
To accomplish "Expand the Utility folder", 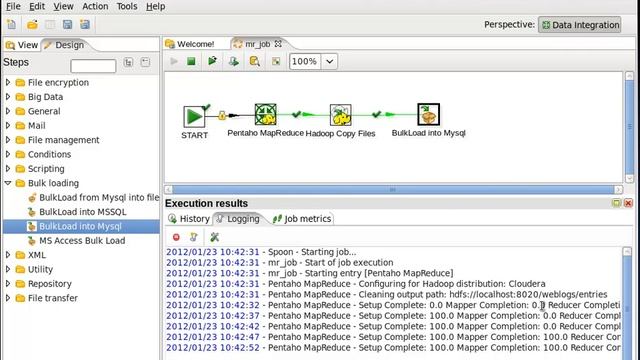I will tap(8, 269).
